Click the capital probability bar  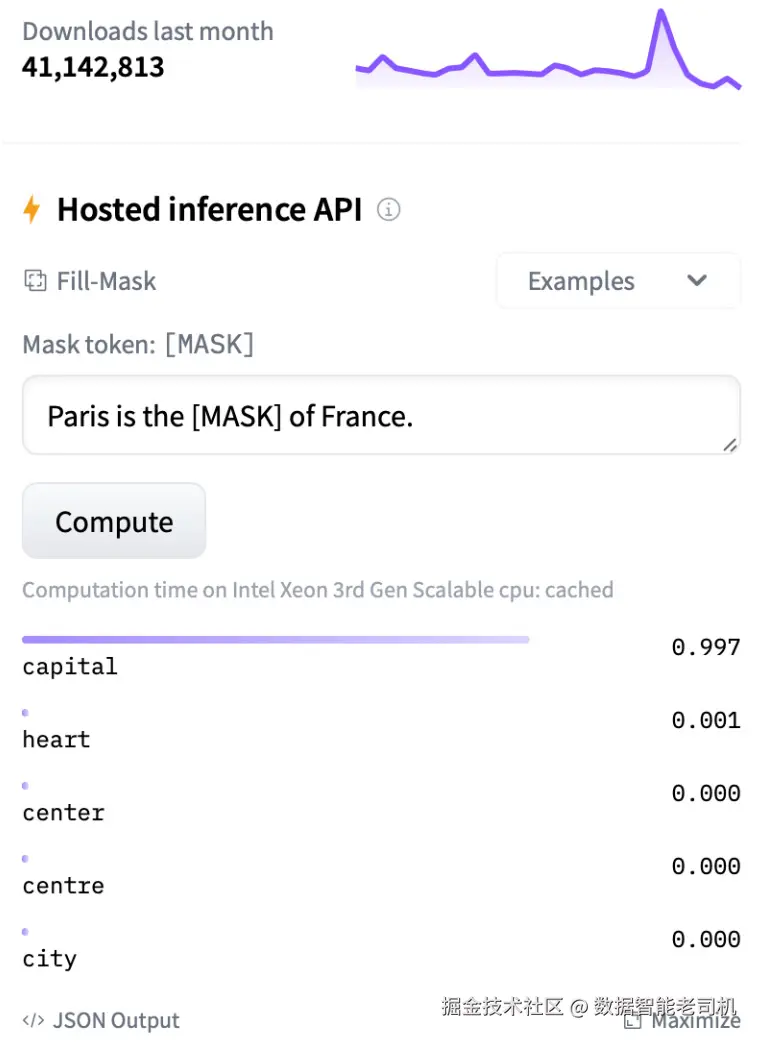[275, 639]
